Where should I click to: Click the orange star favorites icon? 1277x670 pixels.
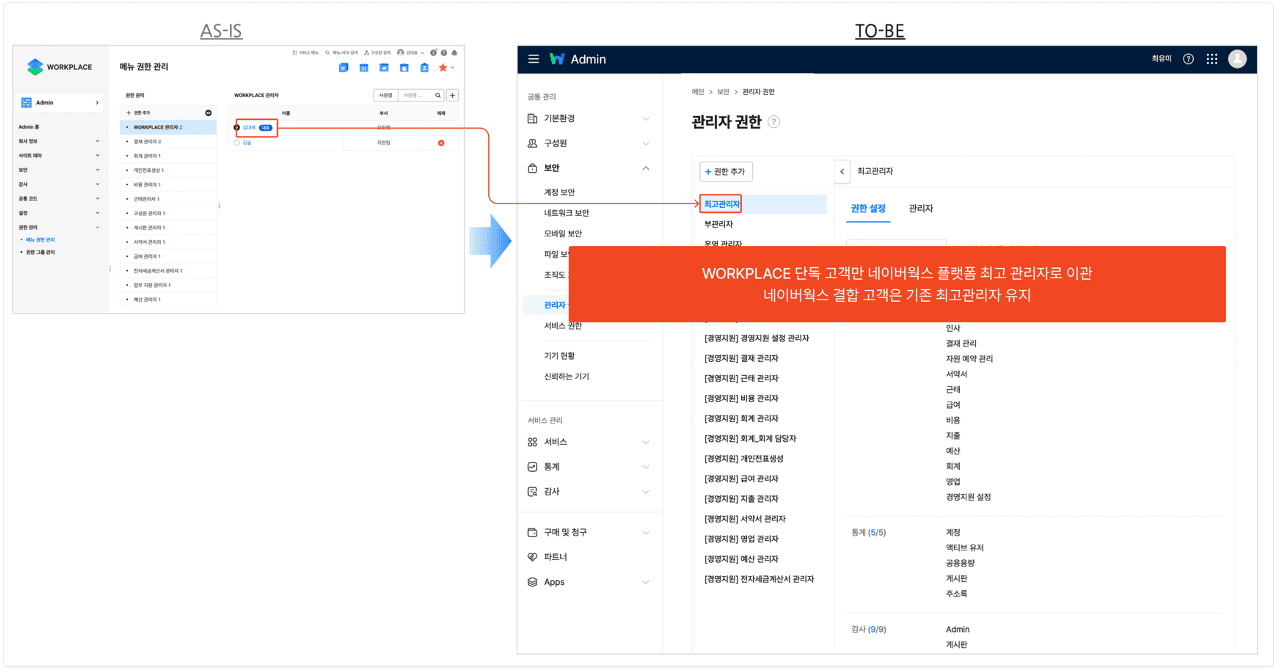443,68
